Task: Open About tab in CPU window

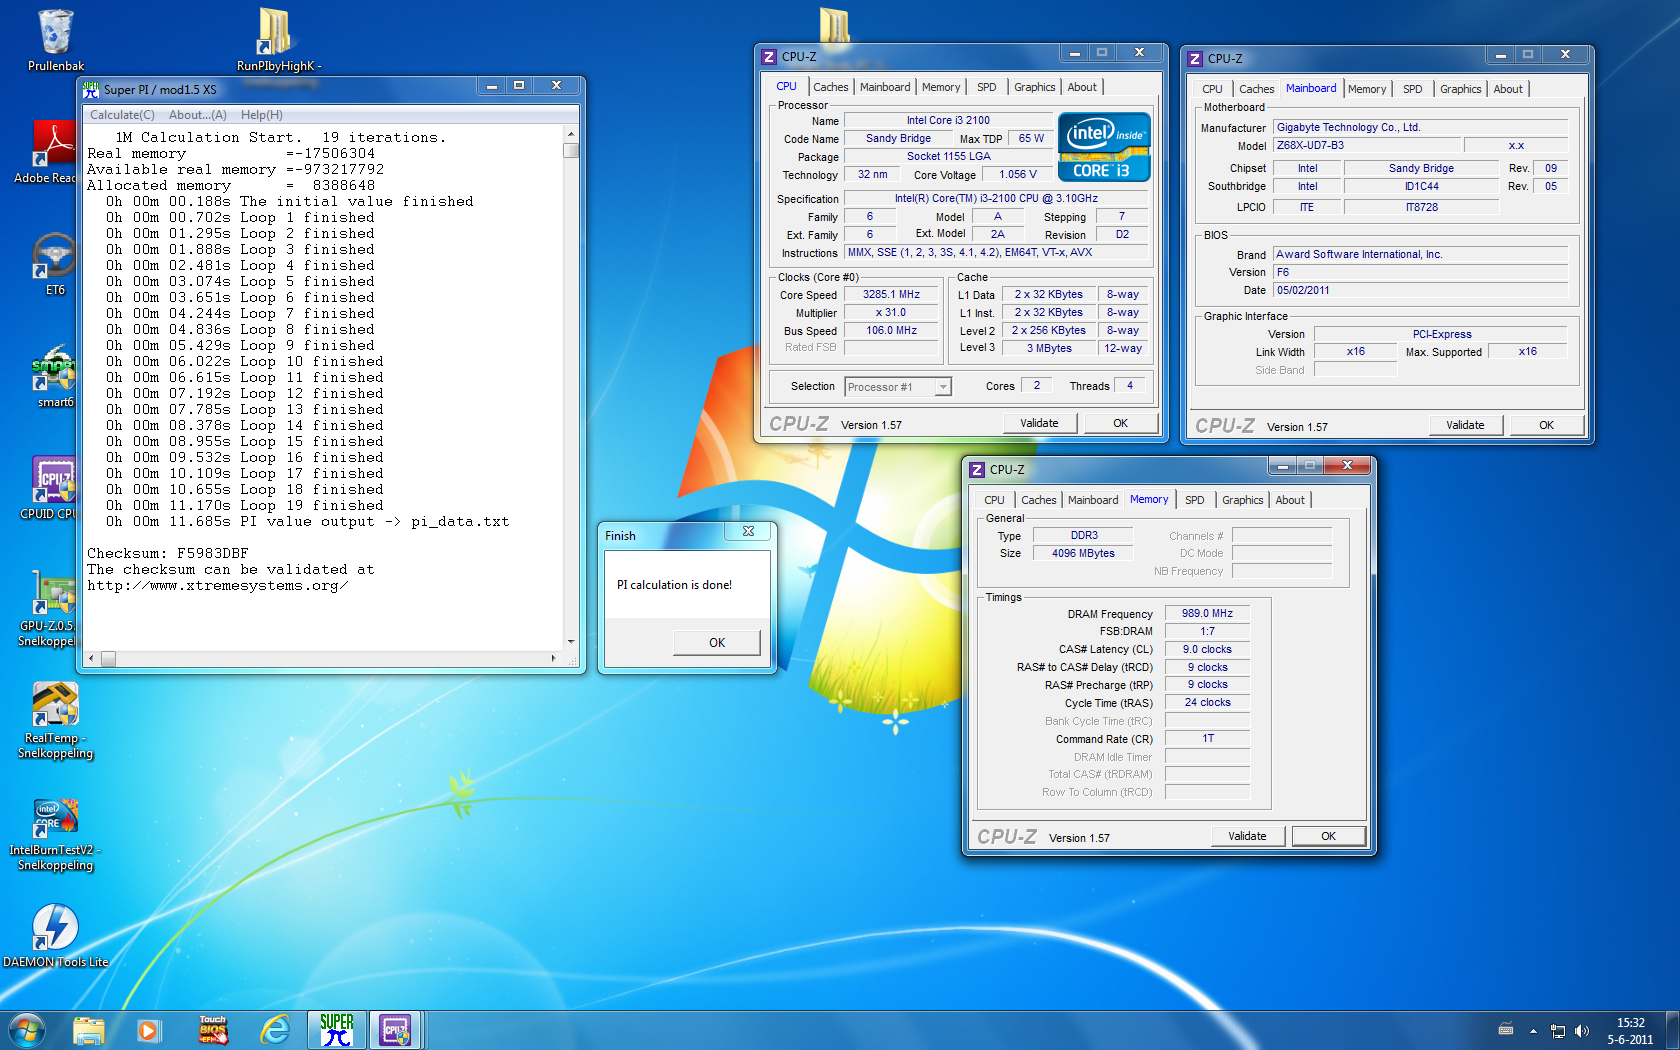Action: click(1082, 87)
